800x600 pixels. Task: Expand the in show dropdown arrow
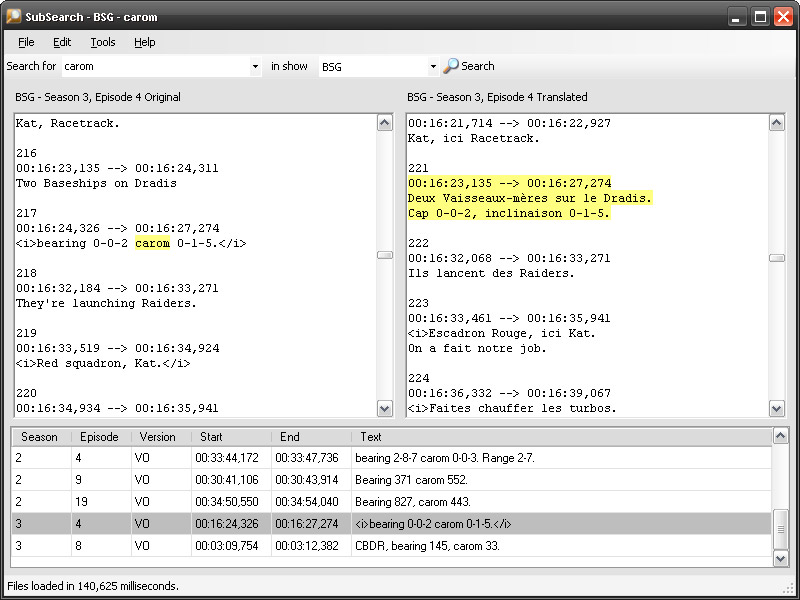pos(433,67)
